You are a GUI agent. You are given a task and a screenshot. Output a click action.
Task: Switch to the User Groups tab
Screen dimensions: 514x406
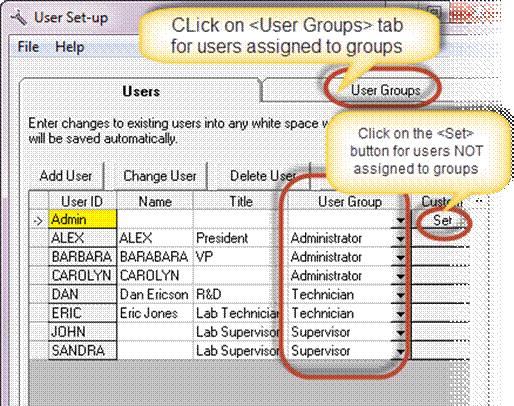coord(386,90)
